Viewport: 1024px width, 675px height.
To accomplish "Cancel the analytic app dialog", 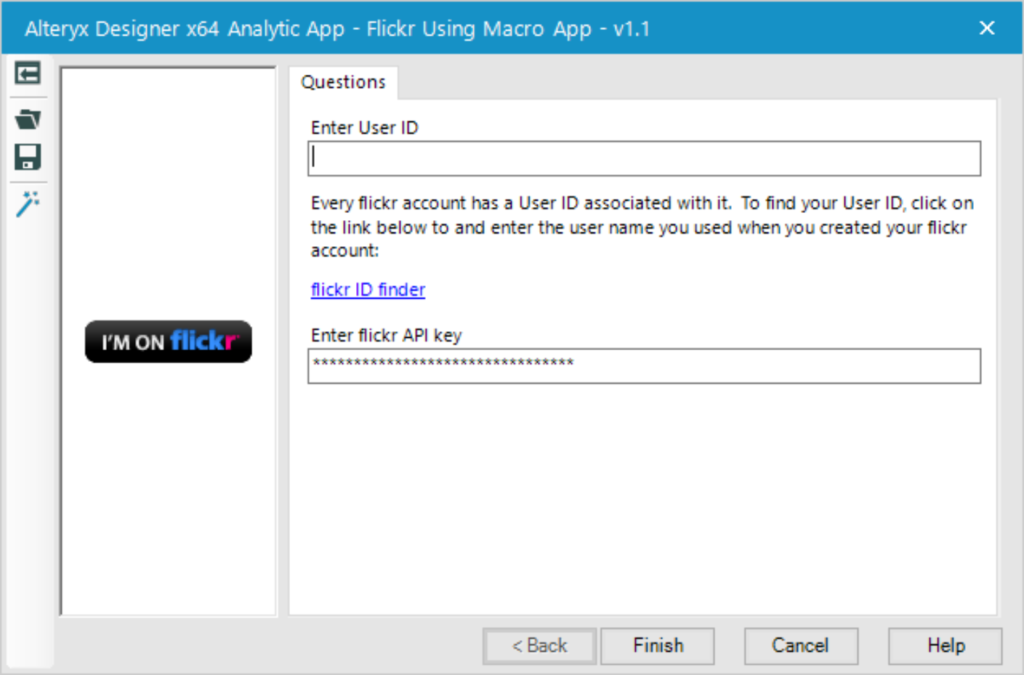I will point(801,646).
